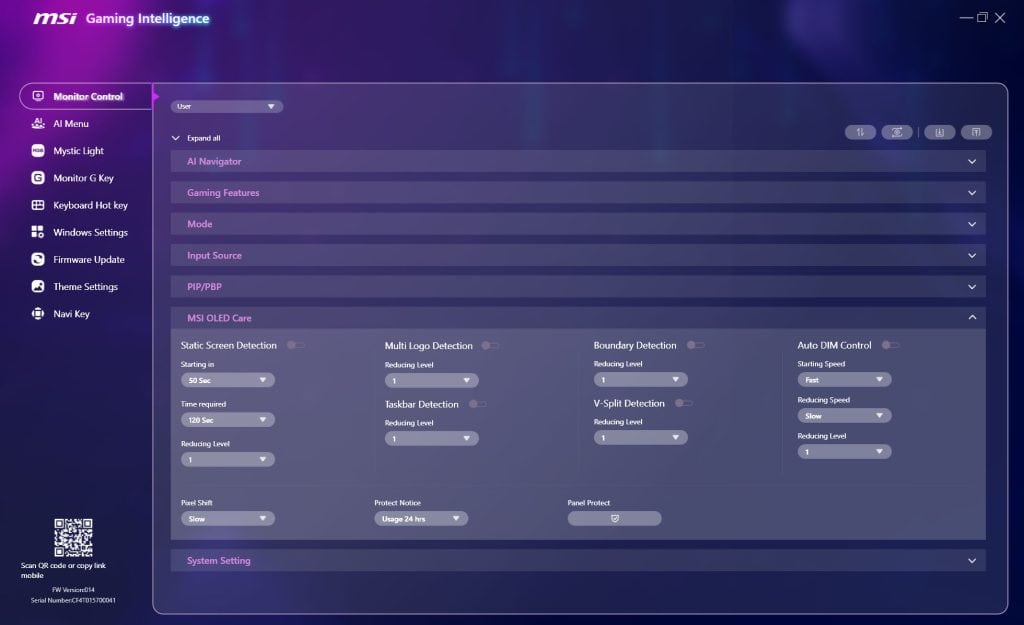This screenshot has height=625, width=1024.
Task: Click the Firmware Update icon
Action: point(38,259)
